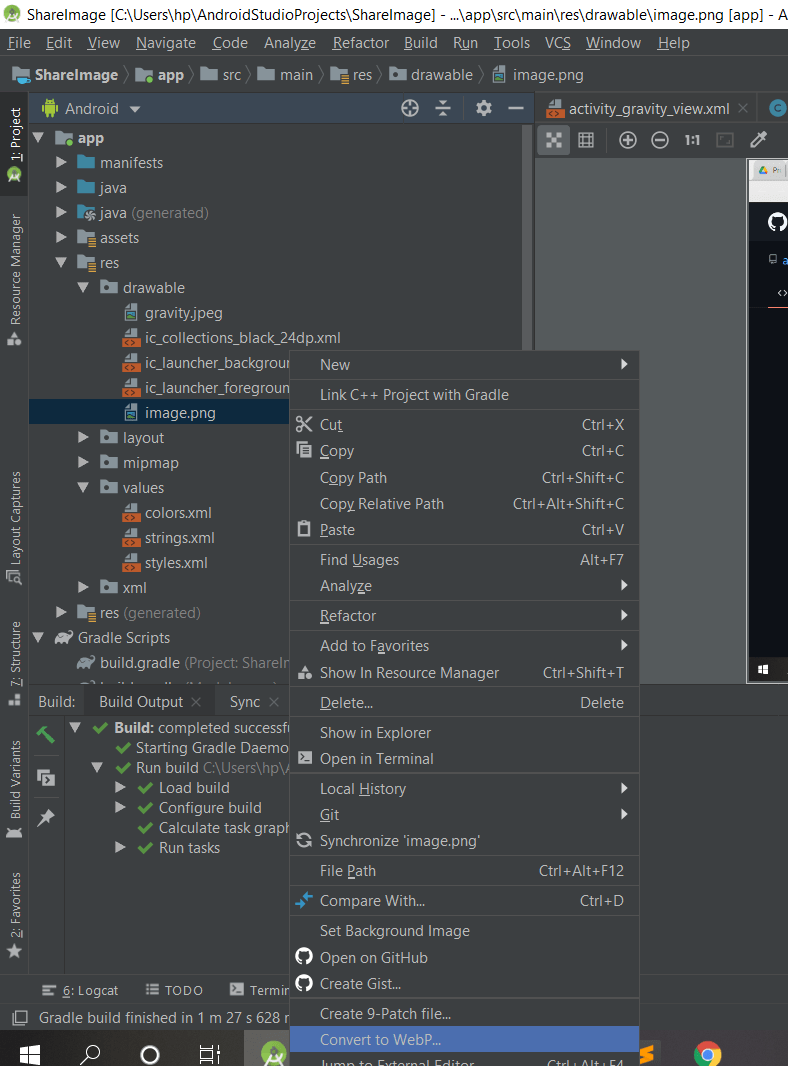Image resolution: width=788 pixels, height=1066 pixels.
Task: Expand the mipmap folder
Action: (x=83, y=462)
